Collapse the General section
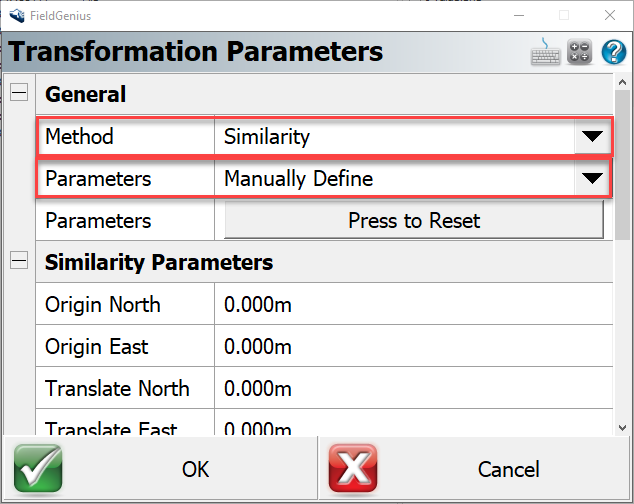Screen dimensions: 634x504 click(18, 94)
